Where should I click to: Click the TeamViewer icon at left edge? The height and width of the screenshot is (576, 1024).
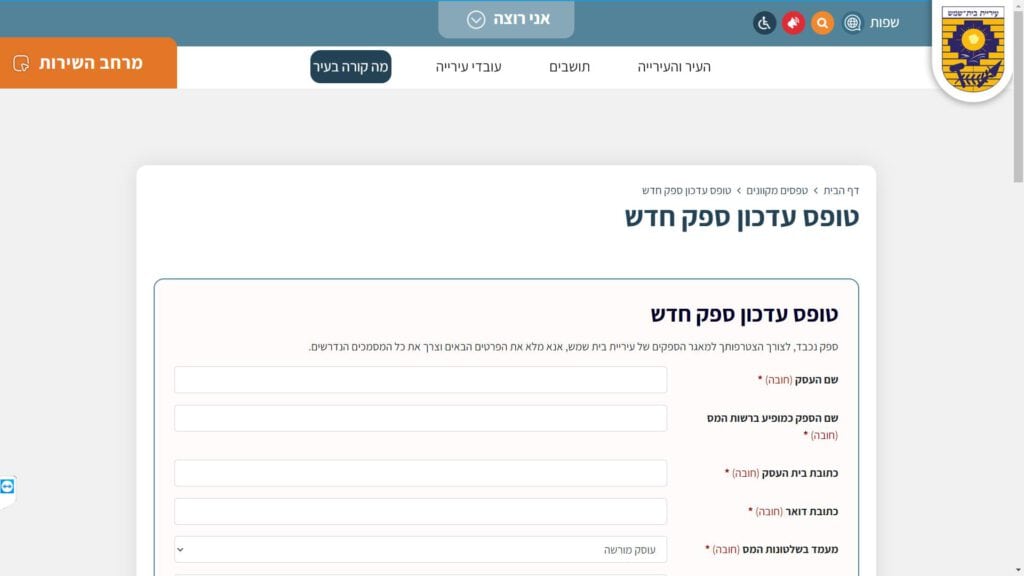[8, 486]
